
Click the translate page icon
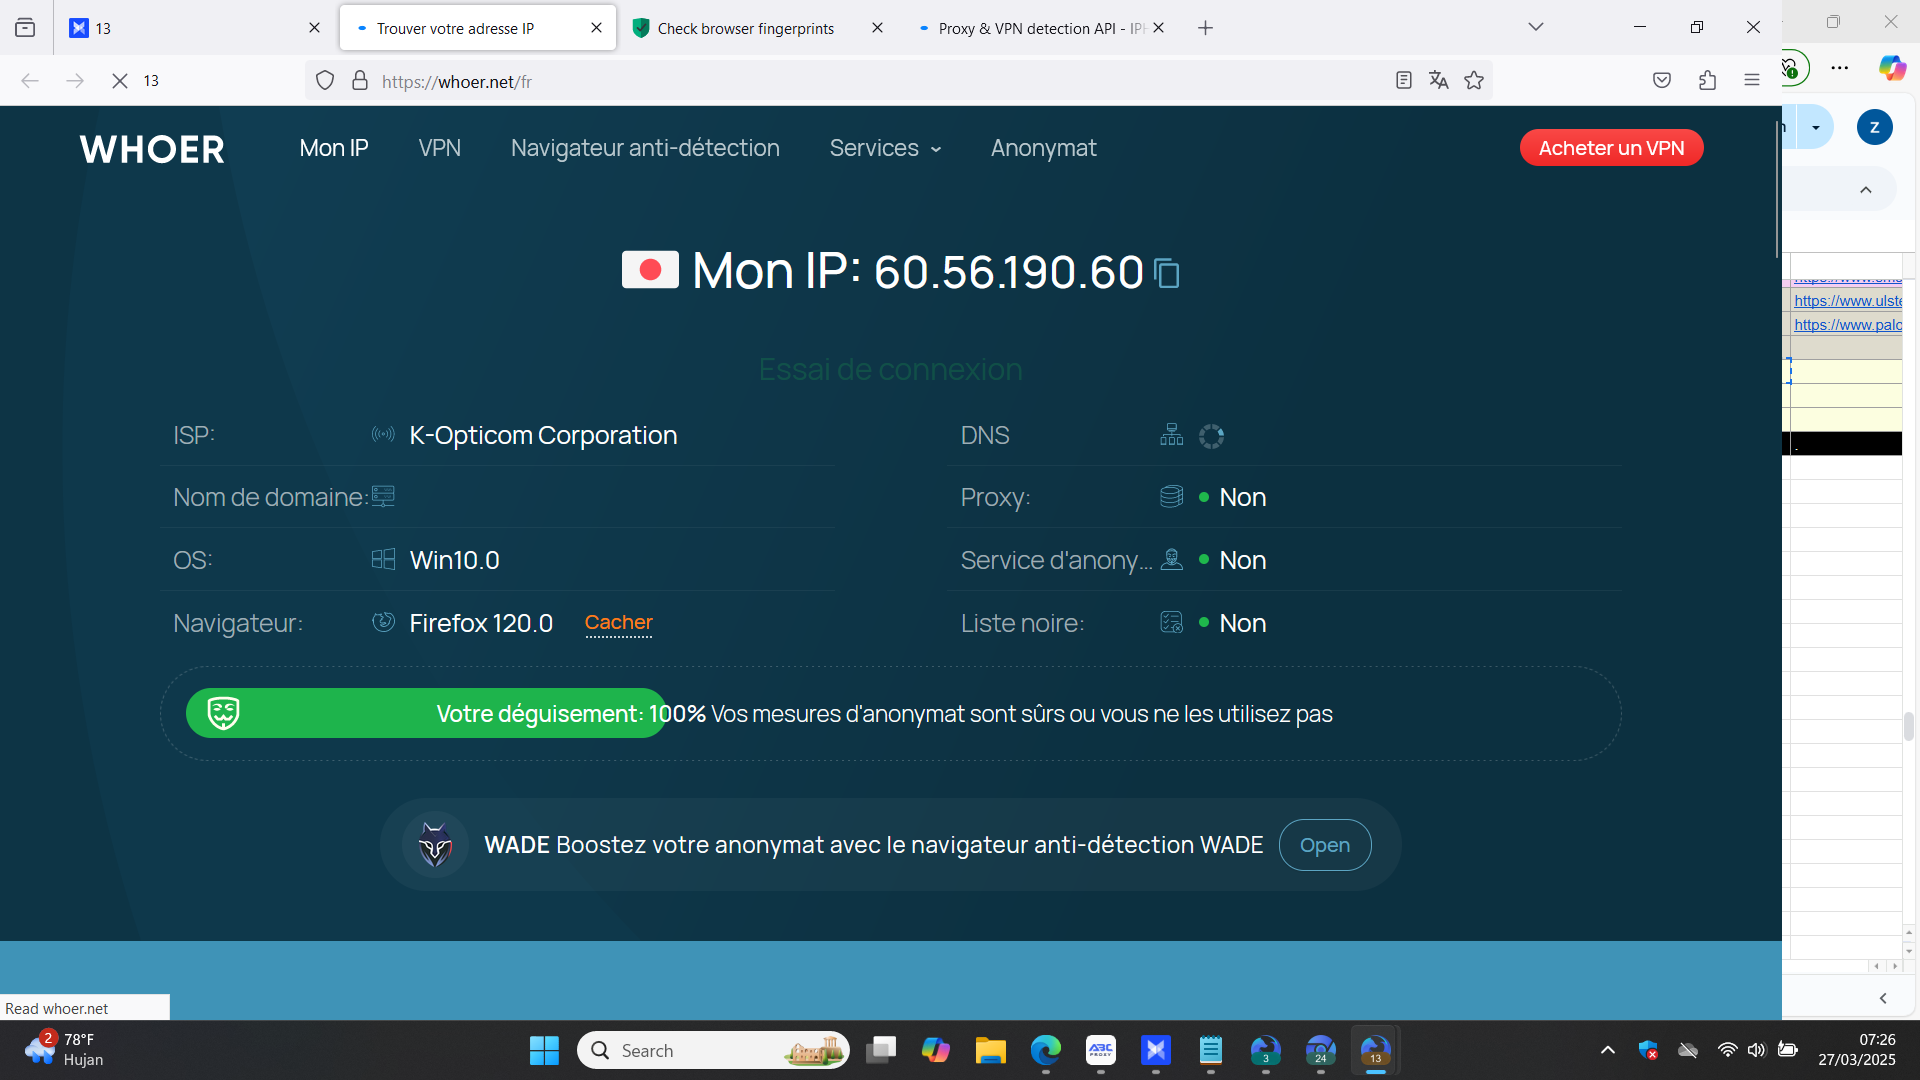pos(1438,81)
